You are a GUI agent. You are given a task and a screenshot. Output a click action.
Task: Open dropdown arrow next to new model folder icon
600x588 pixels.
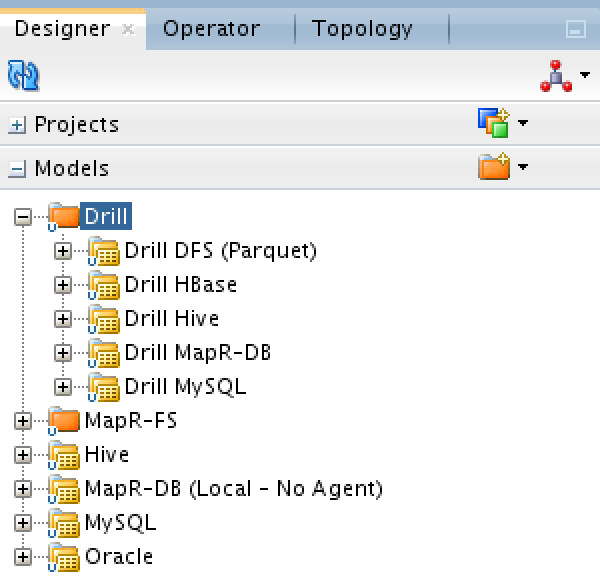523,166
